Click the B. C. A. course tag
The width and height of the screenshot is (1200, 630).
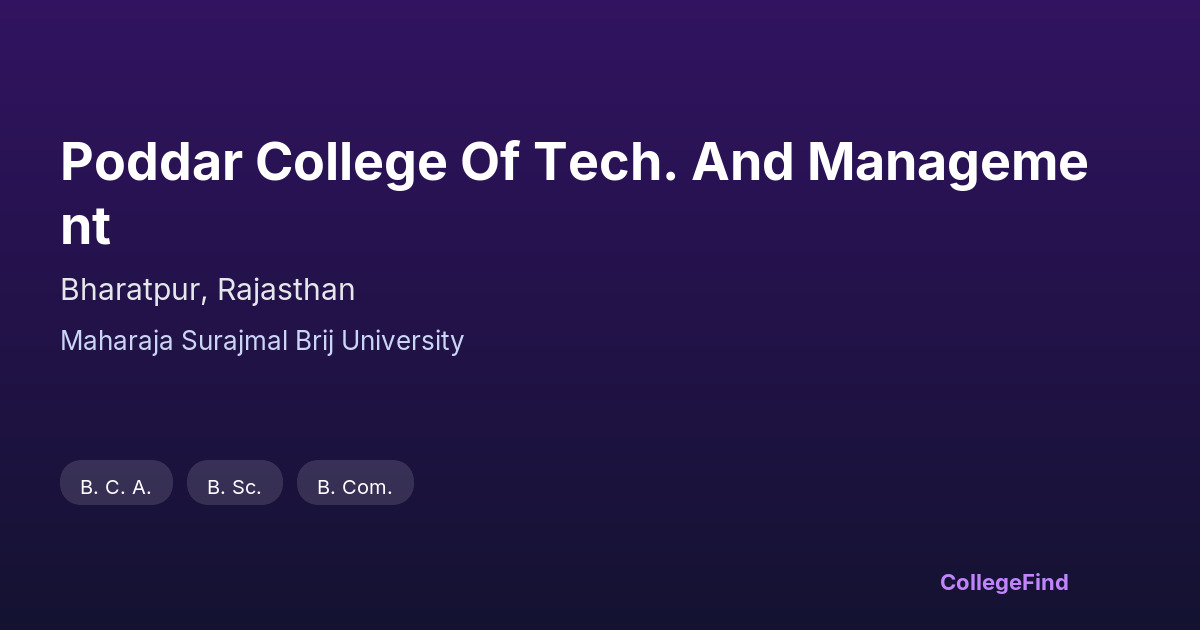(x=116, y=487)
